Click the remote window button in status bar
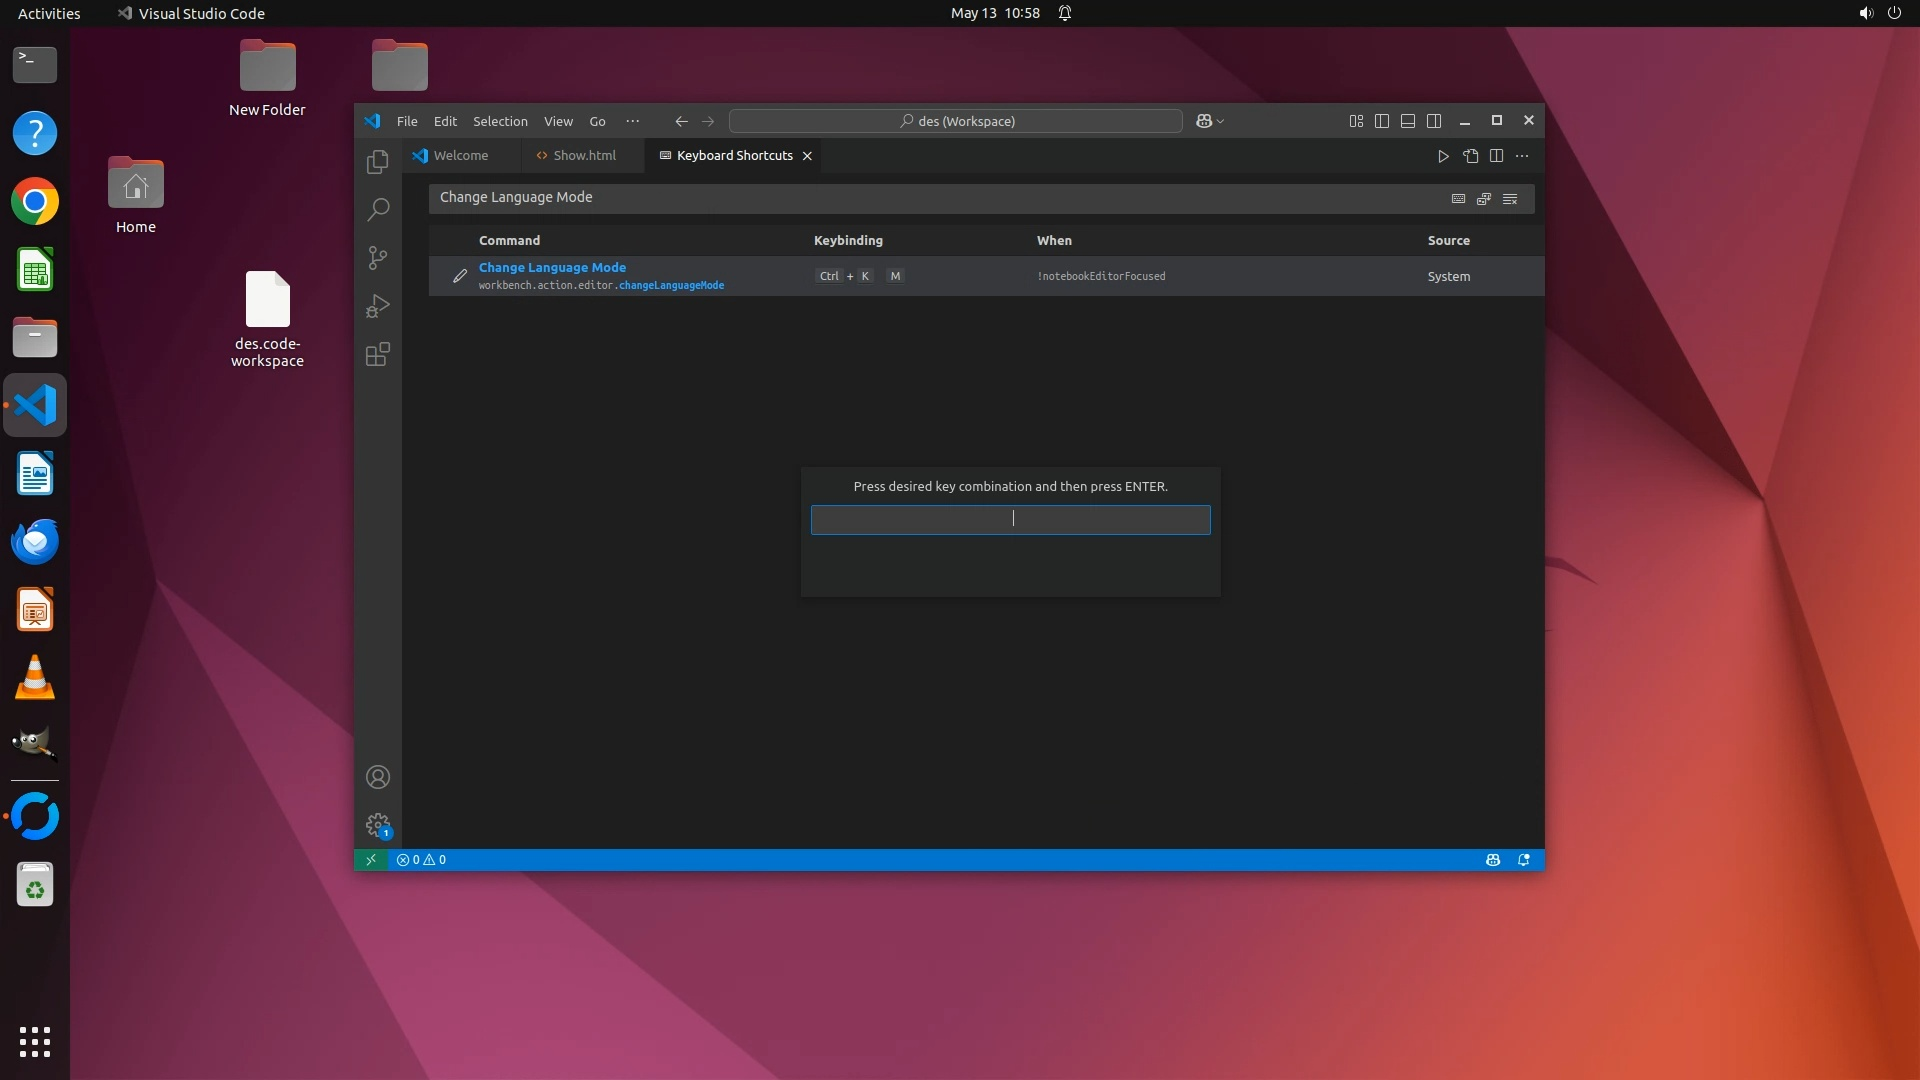1920x1080 pixels. (x=370, y=860)
